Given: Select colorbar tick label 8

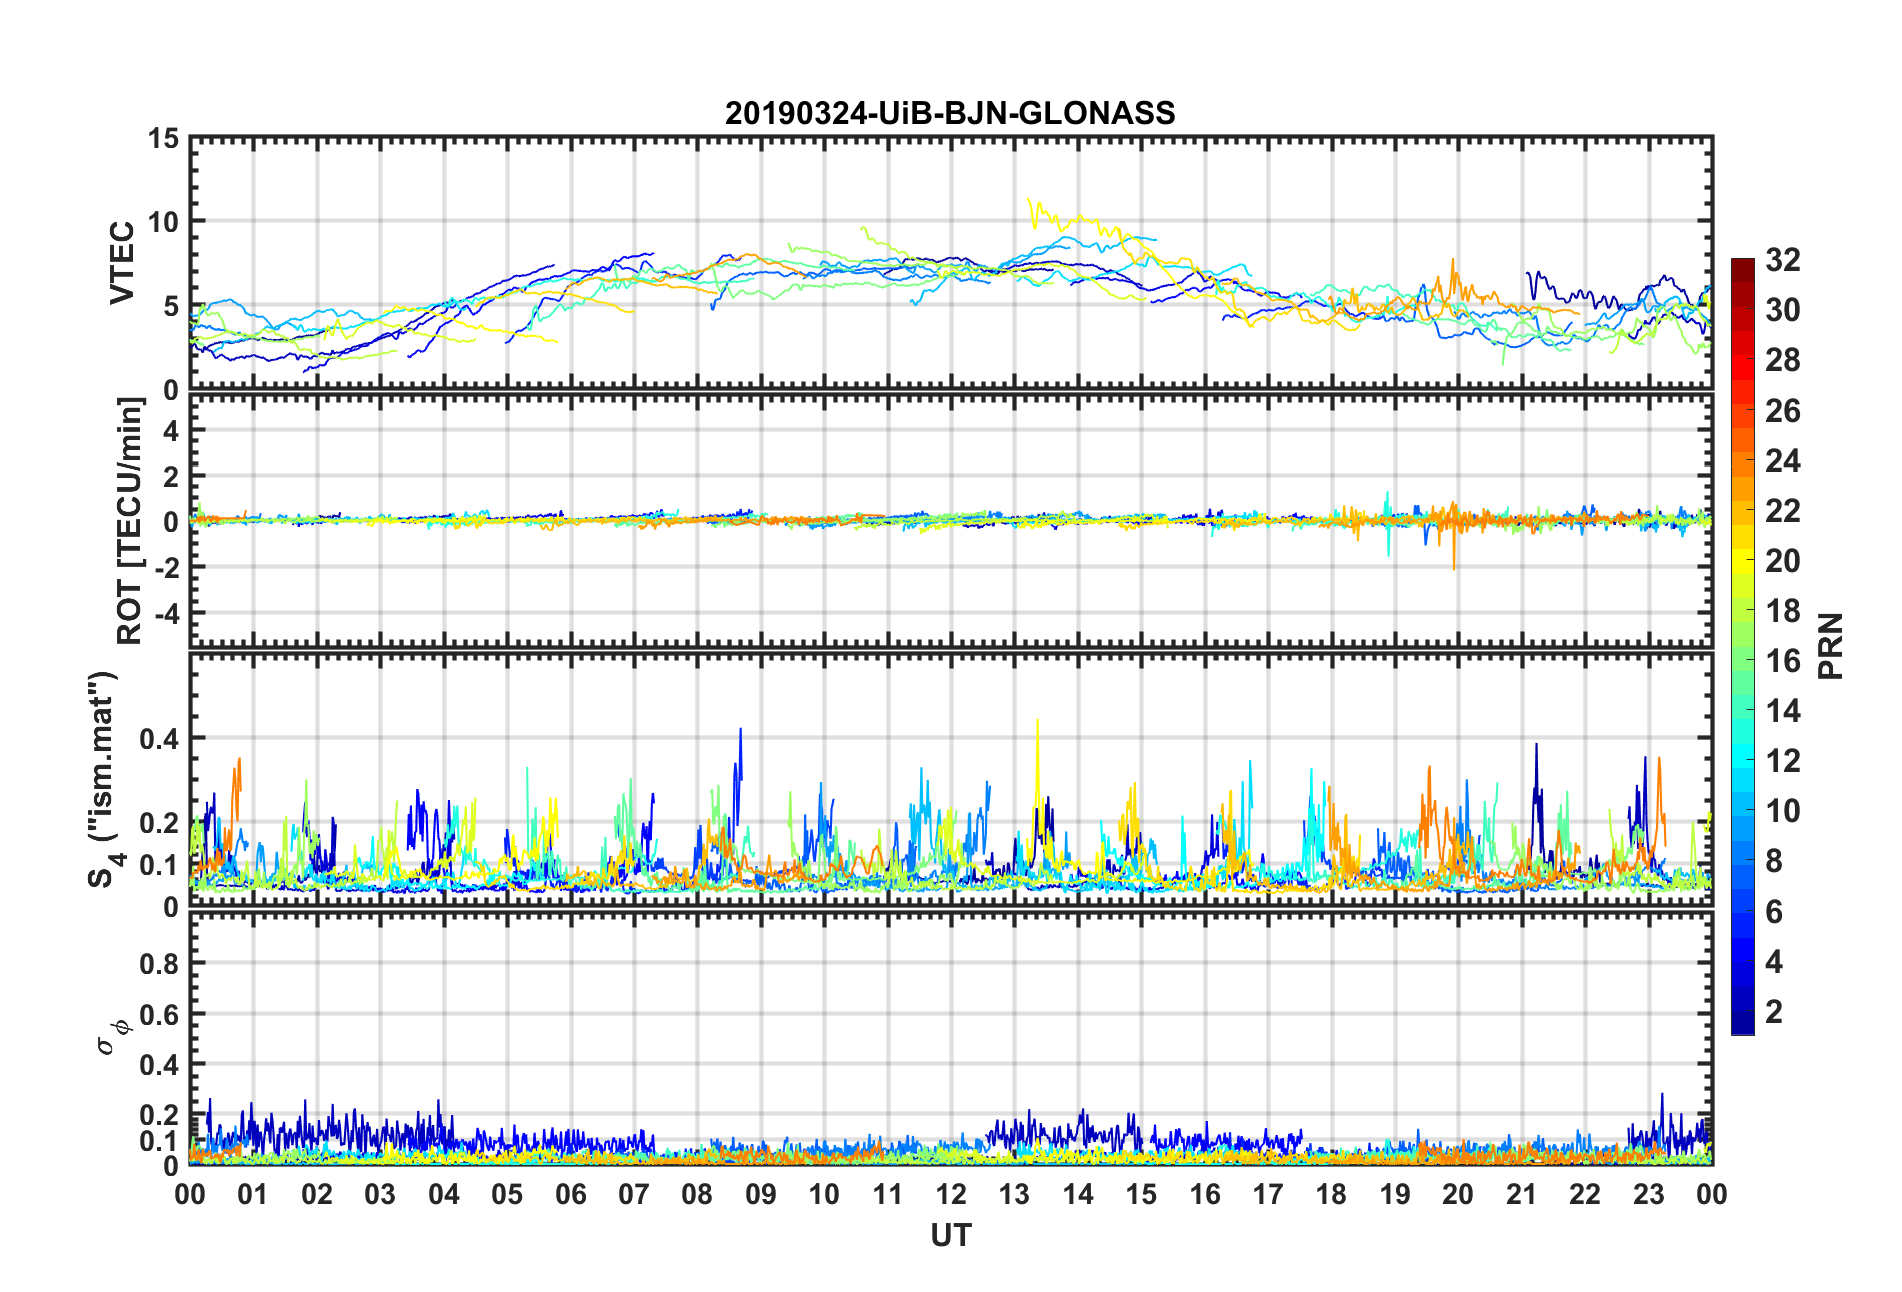Looking at the screenshot, I should pyautogui.click(x=1774, y=861).
